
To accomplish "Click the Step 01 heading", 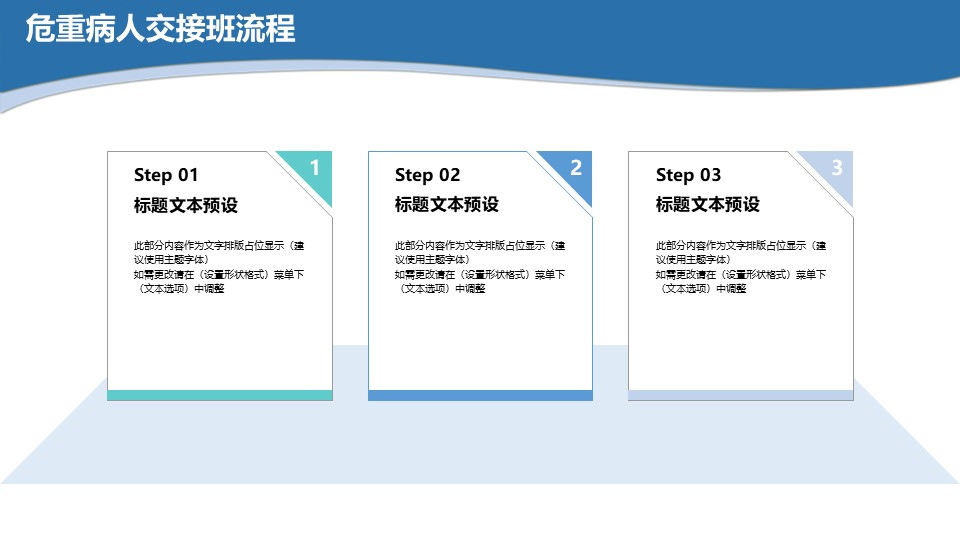I will click(166, 175).
